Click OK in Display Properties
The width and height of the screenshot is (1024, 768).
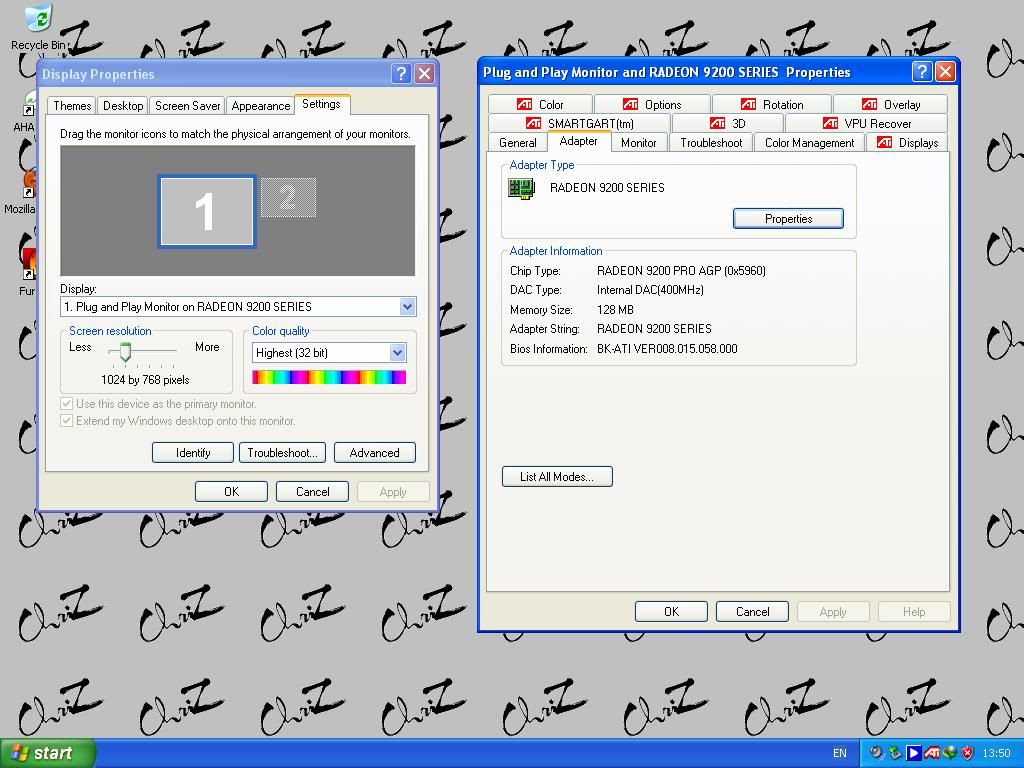pos(231,492)
